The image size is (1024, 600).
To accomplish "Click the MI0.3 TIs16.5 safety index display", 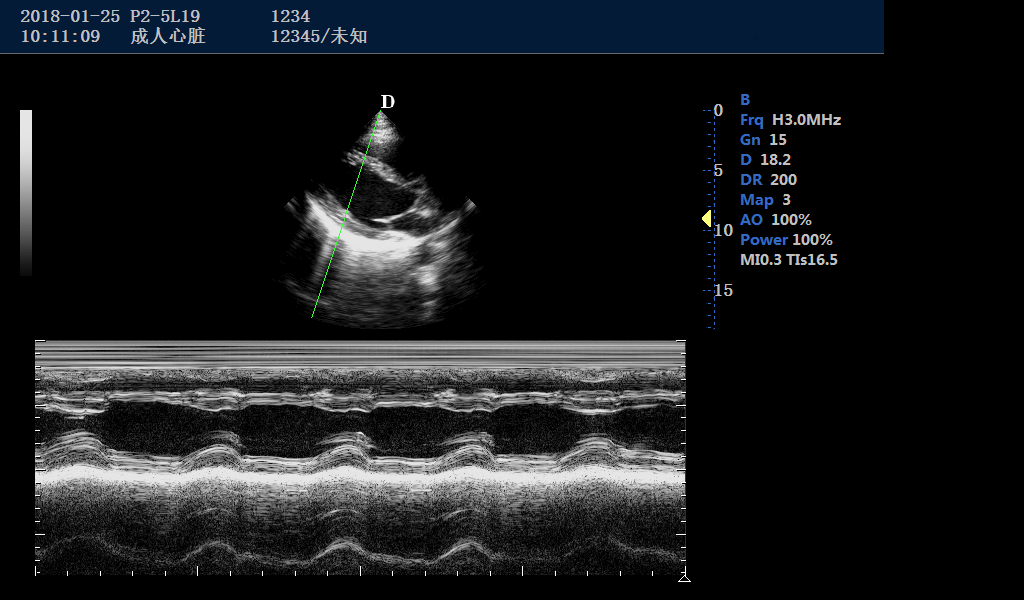I will click(x=788, y=259).
